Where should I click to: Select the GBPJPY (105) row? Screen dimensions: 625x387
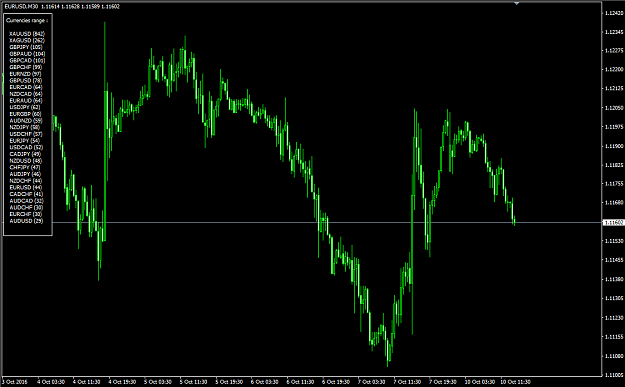[26, 47]
